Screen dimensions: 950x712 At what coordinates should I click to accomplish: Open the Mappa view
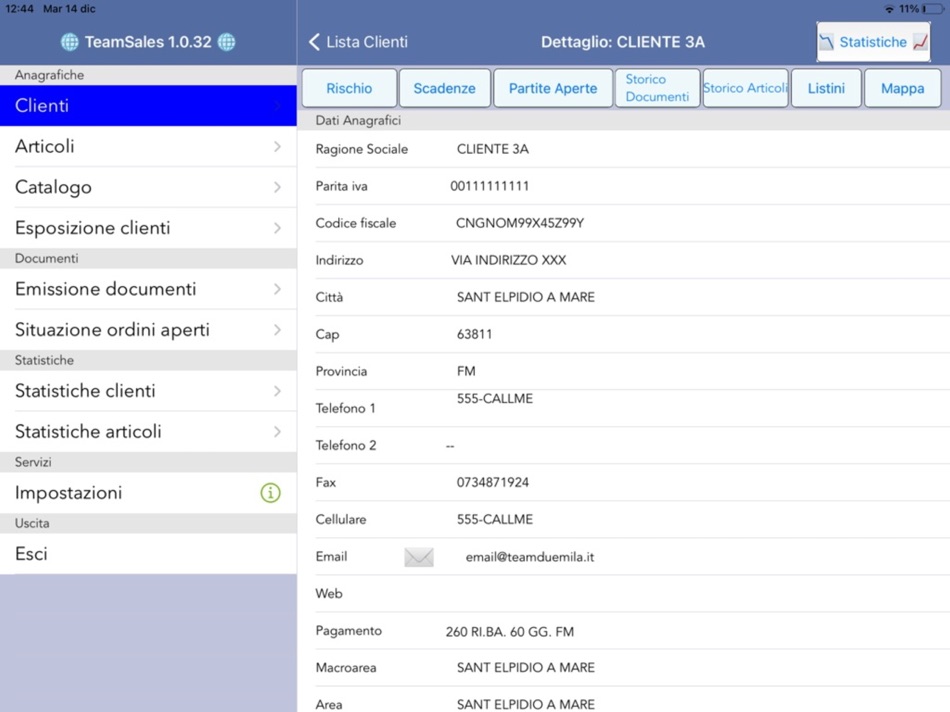(x=902, y=88)
